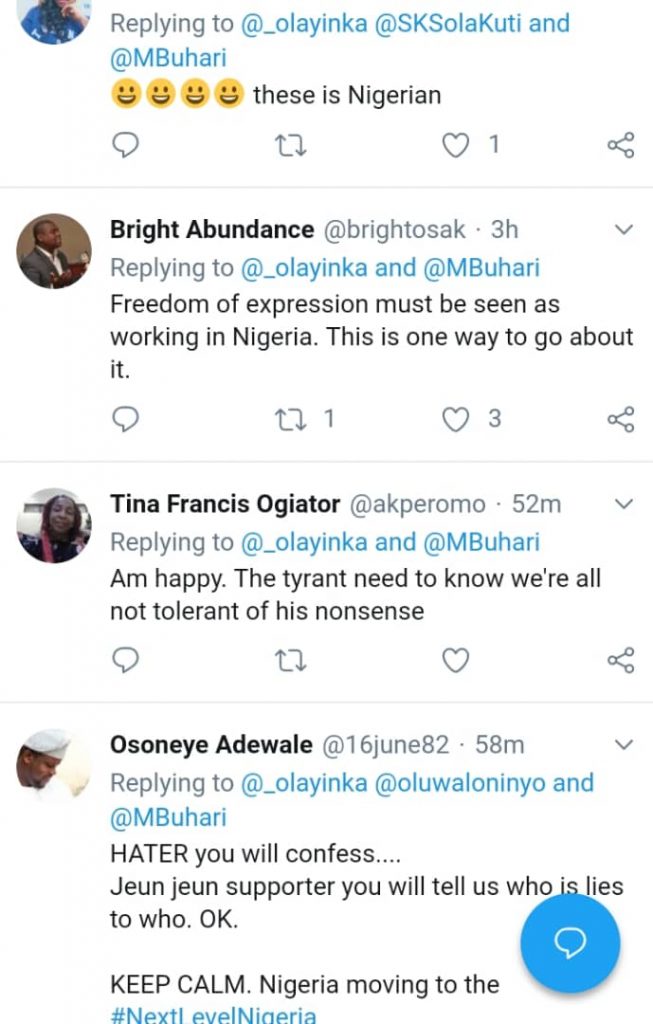
Task: Reply to Bright Abundance's tweet
Action: [x=124, y=419]
